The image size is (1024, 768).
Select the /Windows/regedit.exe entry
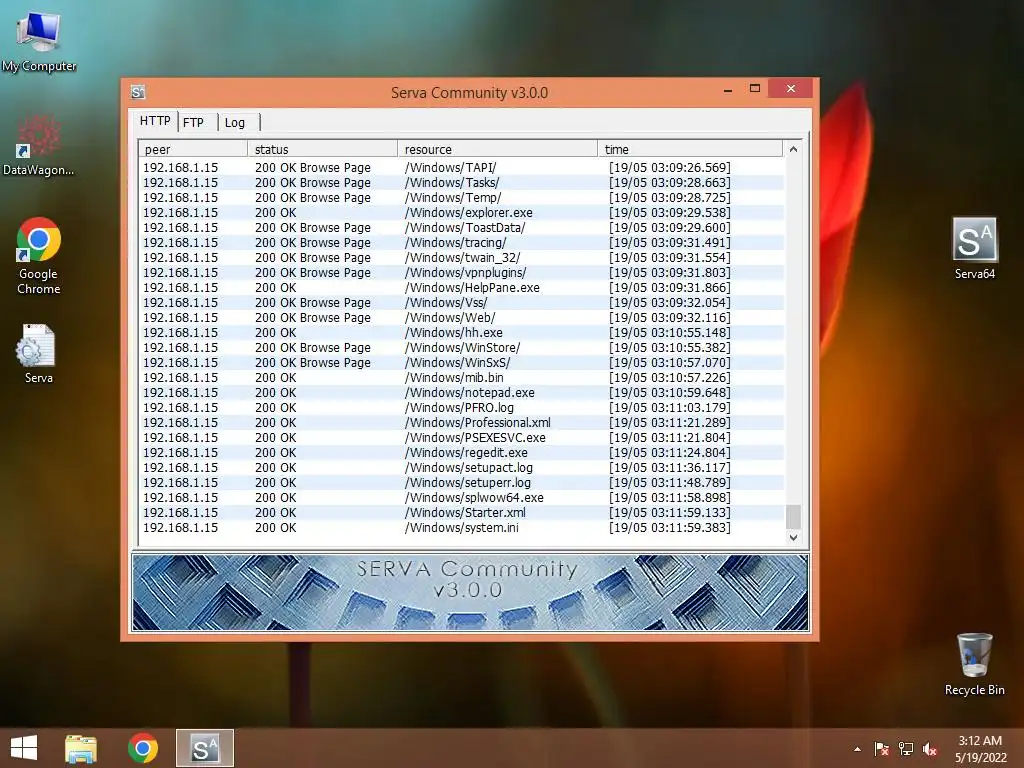pyautogui.click(x=462, y=453)
